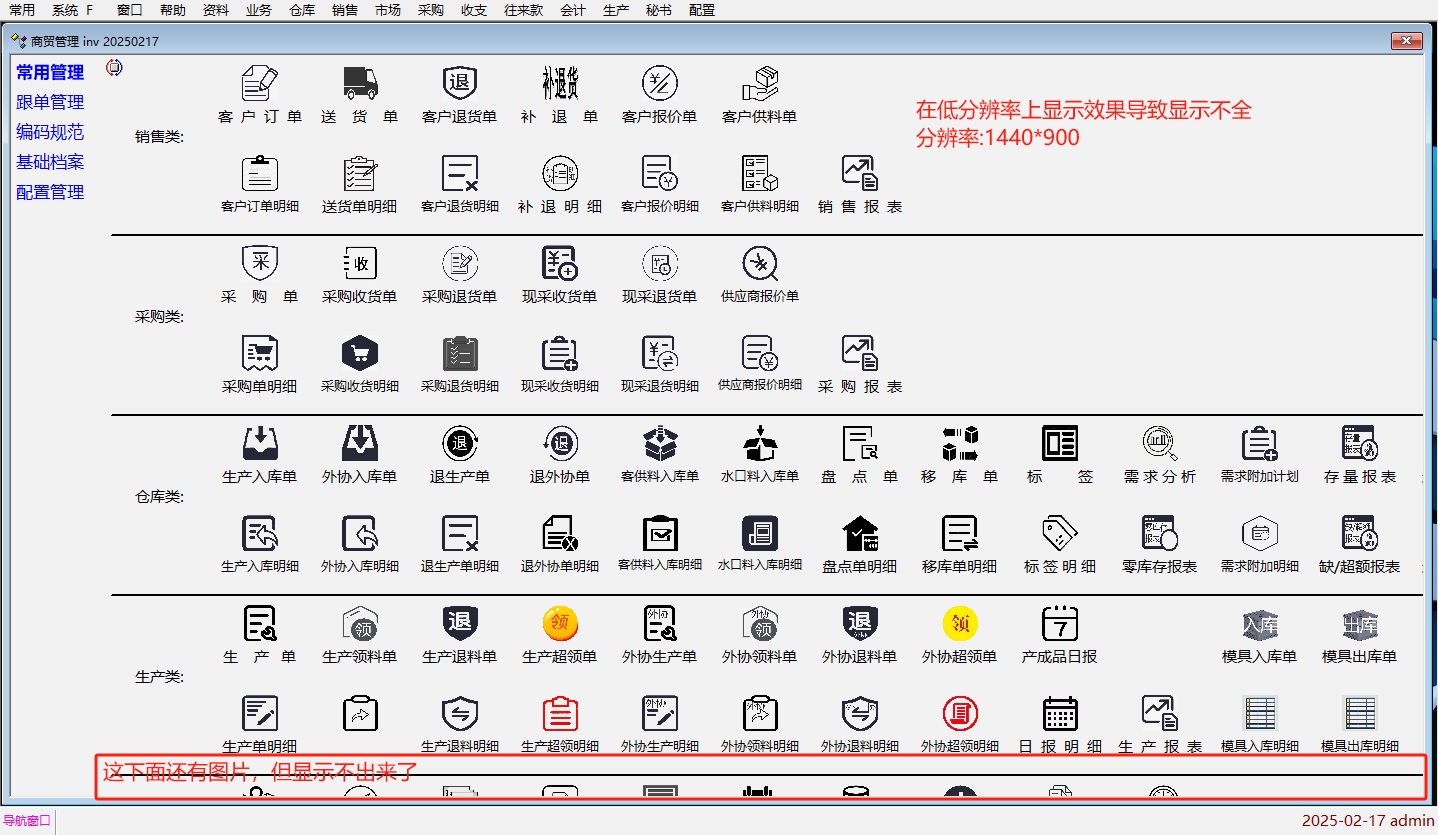Open the 客户订单 (customer order) icon
This screenshot has width=1438, height=835.
tap(260, 84)
